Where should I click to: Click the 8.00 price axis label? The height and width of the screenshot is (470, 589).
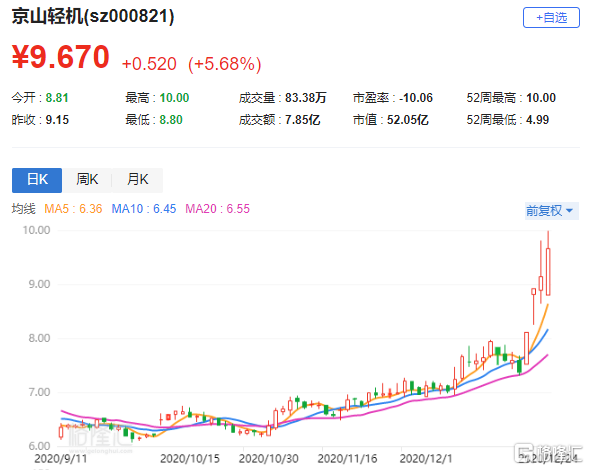[39, 338]
